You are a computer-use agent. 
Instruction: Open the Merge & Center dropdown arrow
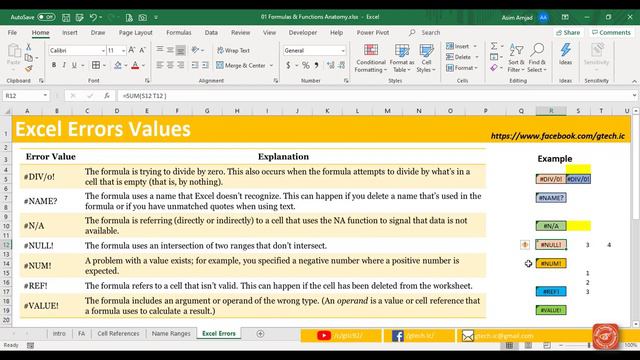click(x=271, y=65)
